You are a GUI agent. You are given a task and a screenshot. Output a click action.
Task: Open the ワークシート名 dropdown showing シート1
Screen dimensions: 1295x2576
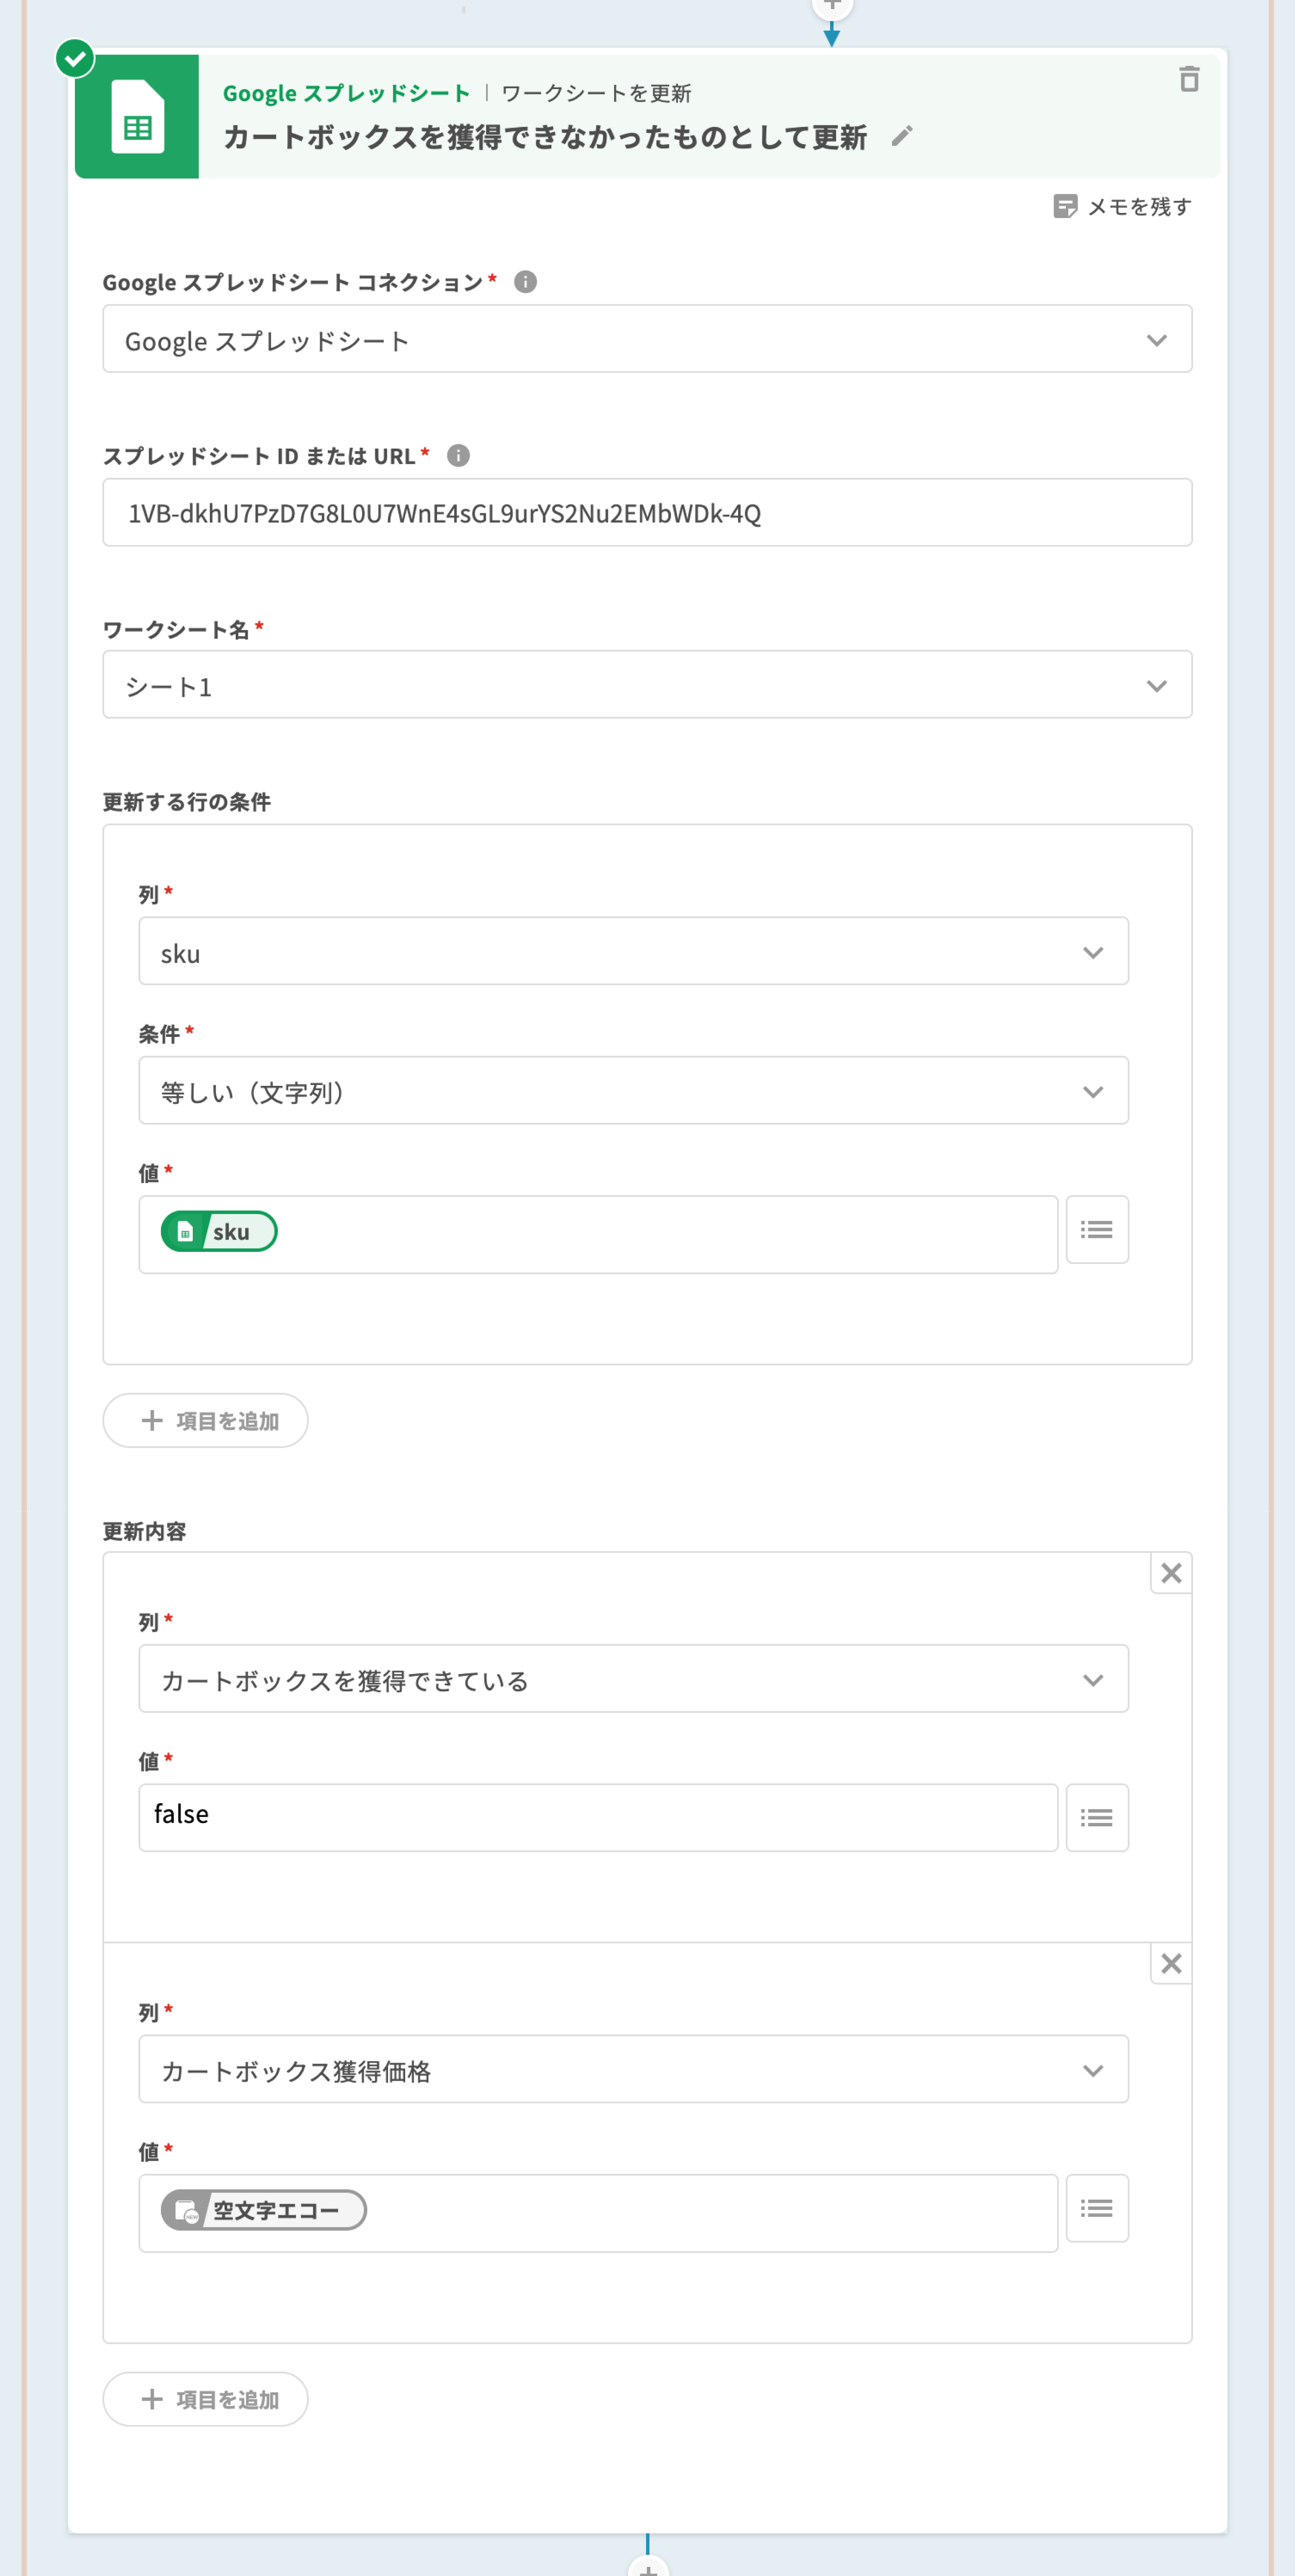click(x=647, y=685)
